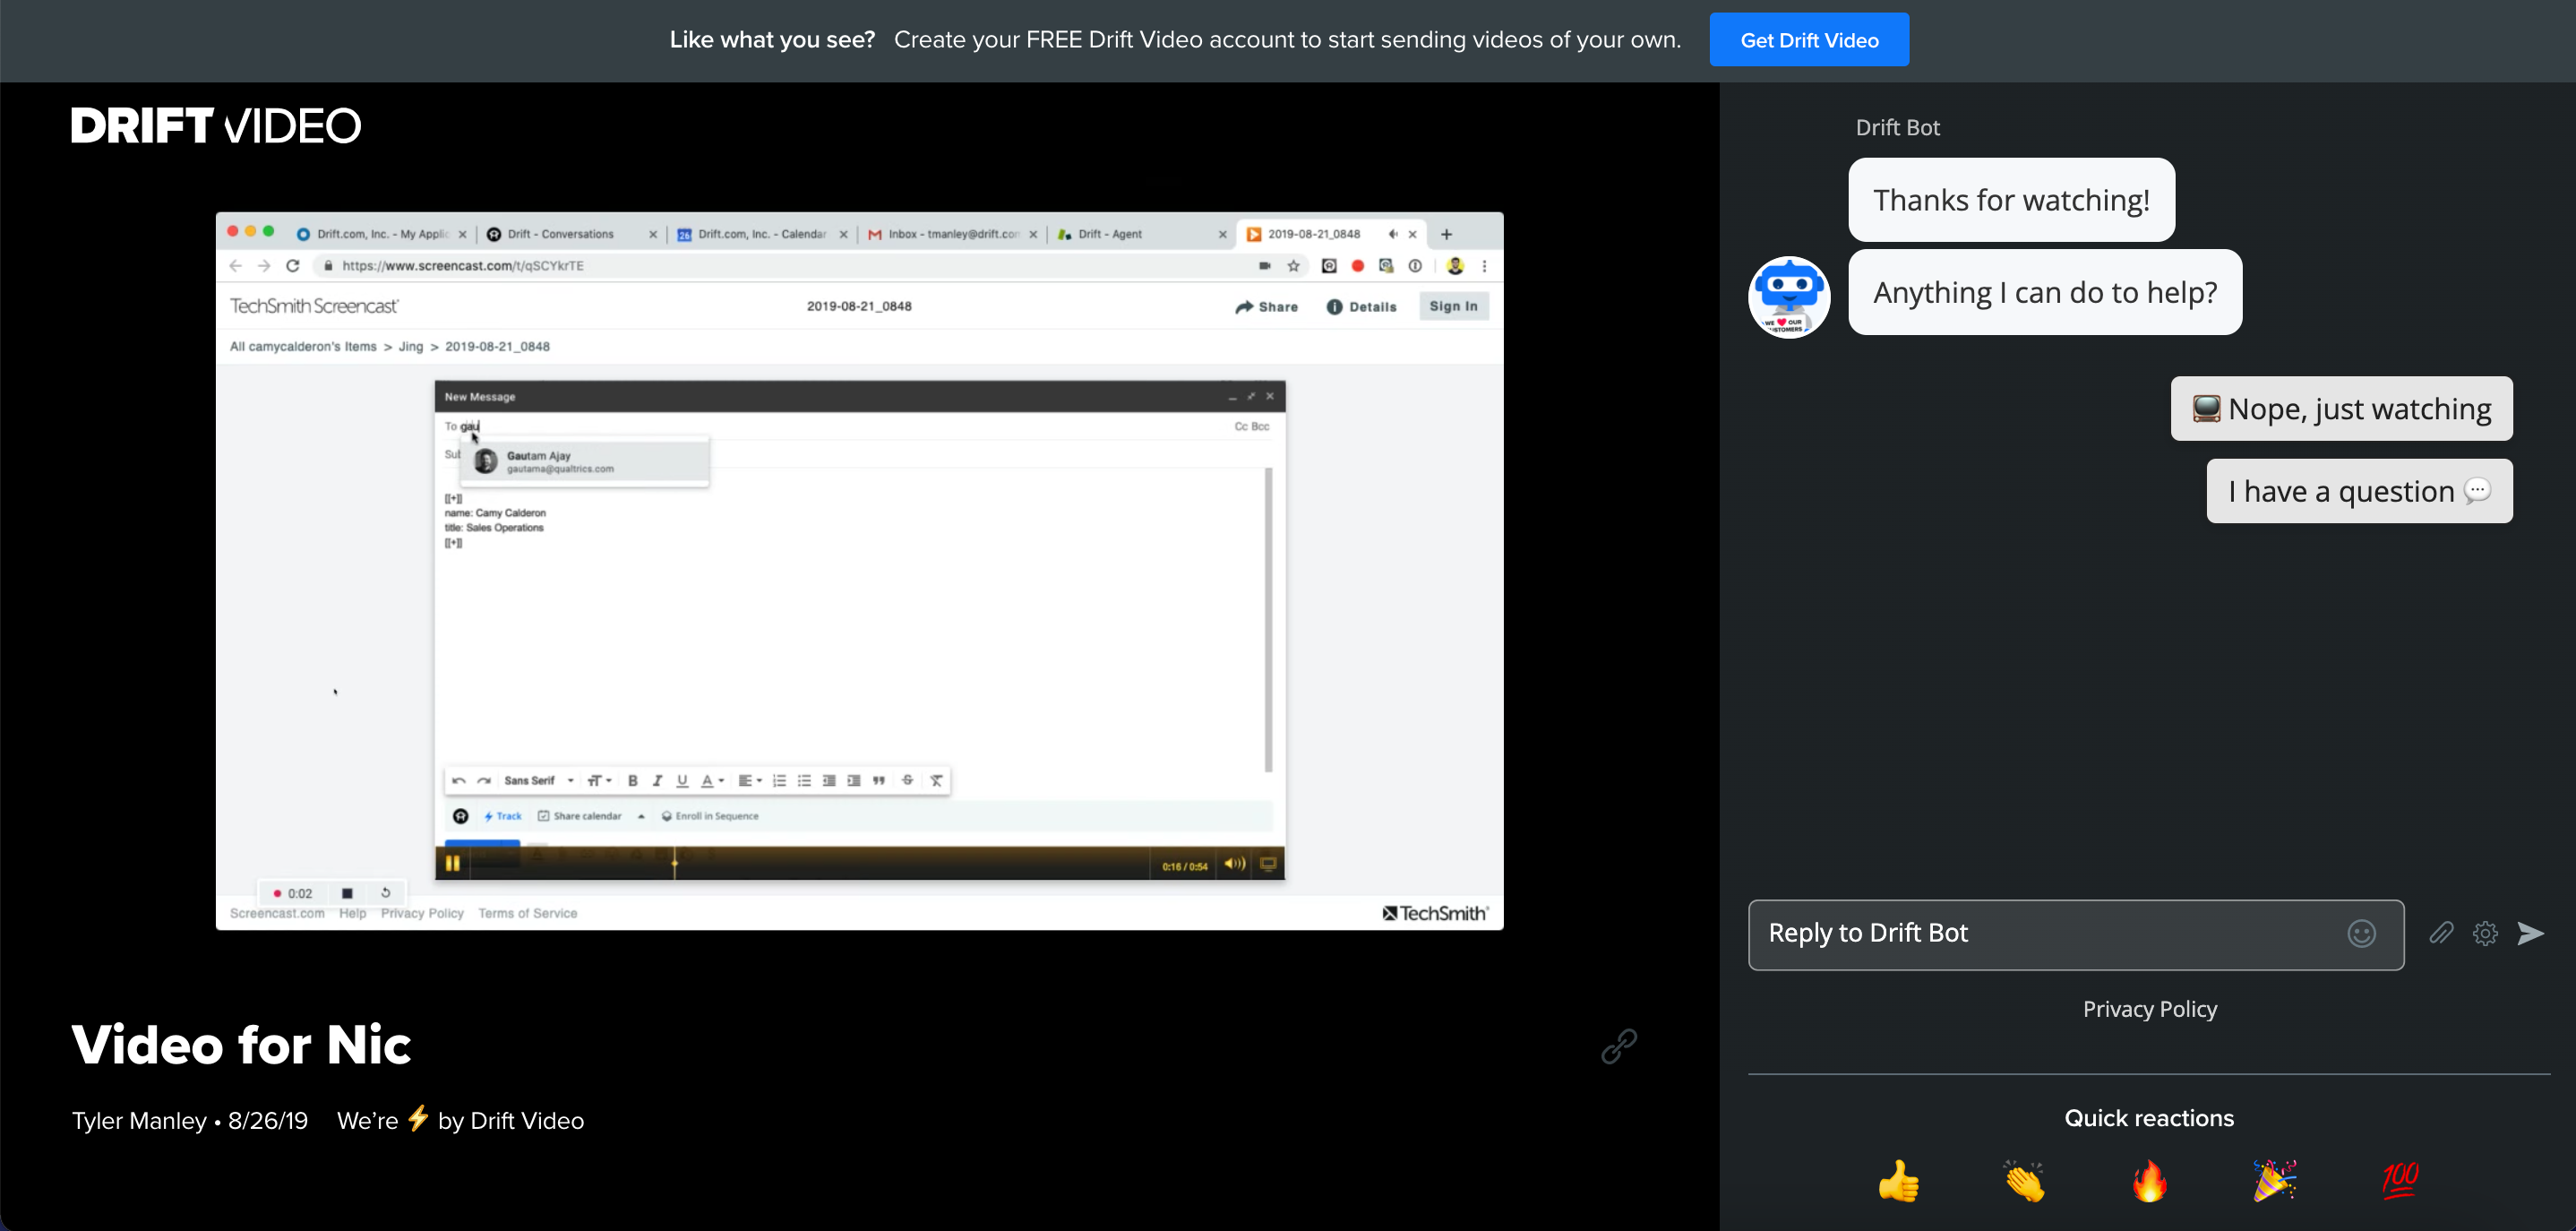Click the Drift Bot avatar
Viewport: 2576px width, 1231px height.
click(1789, 297)
